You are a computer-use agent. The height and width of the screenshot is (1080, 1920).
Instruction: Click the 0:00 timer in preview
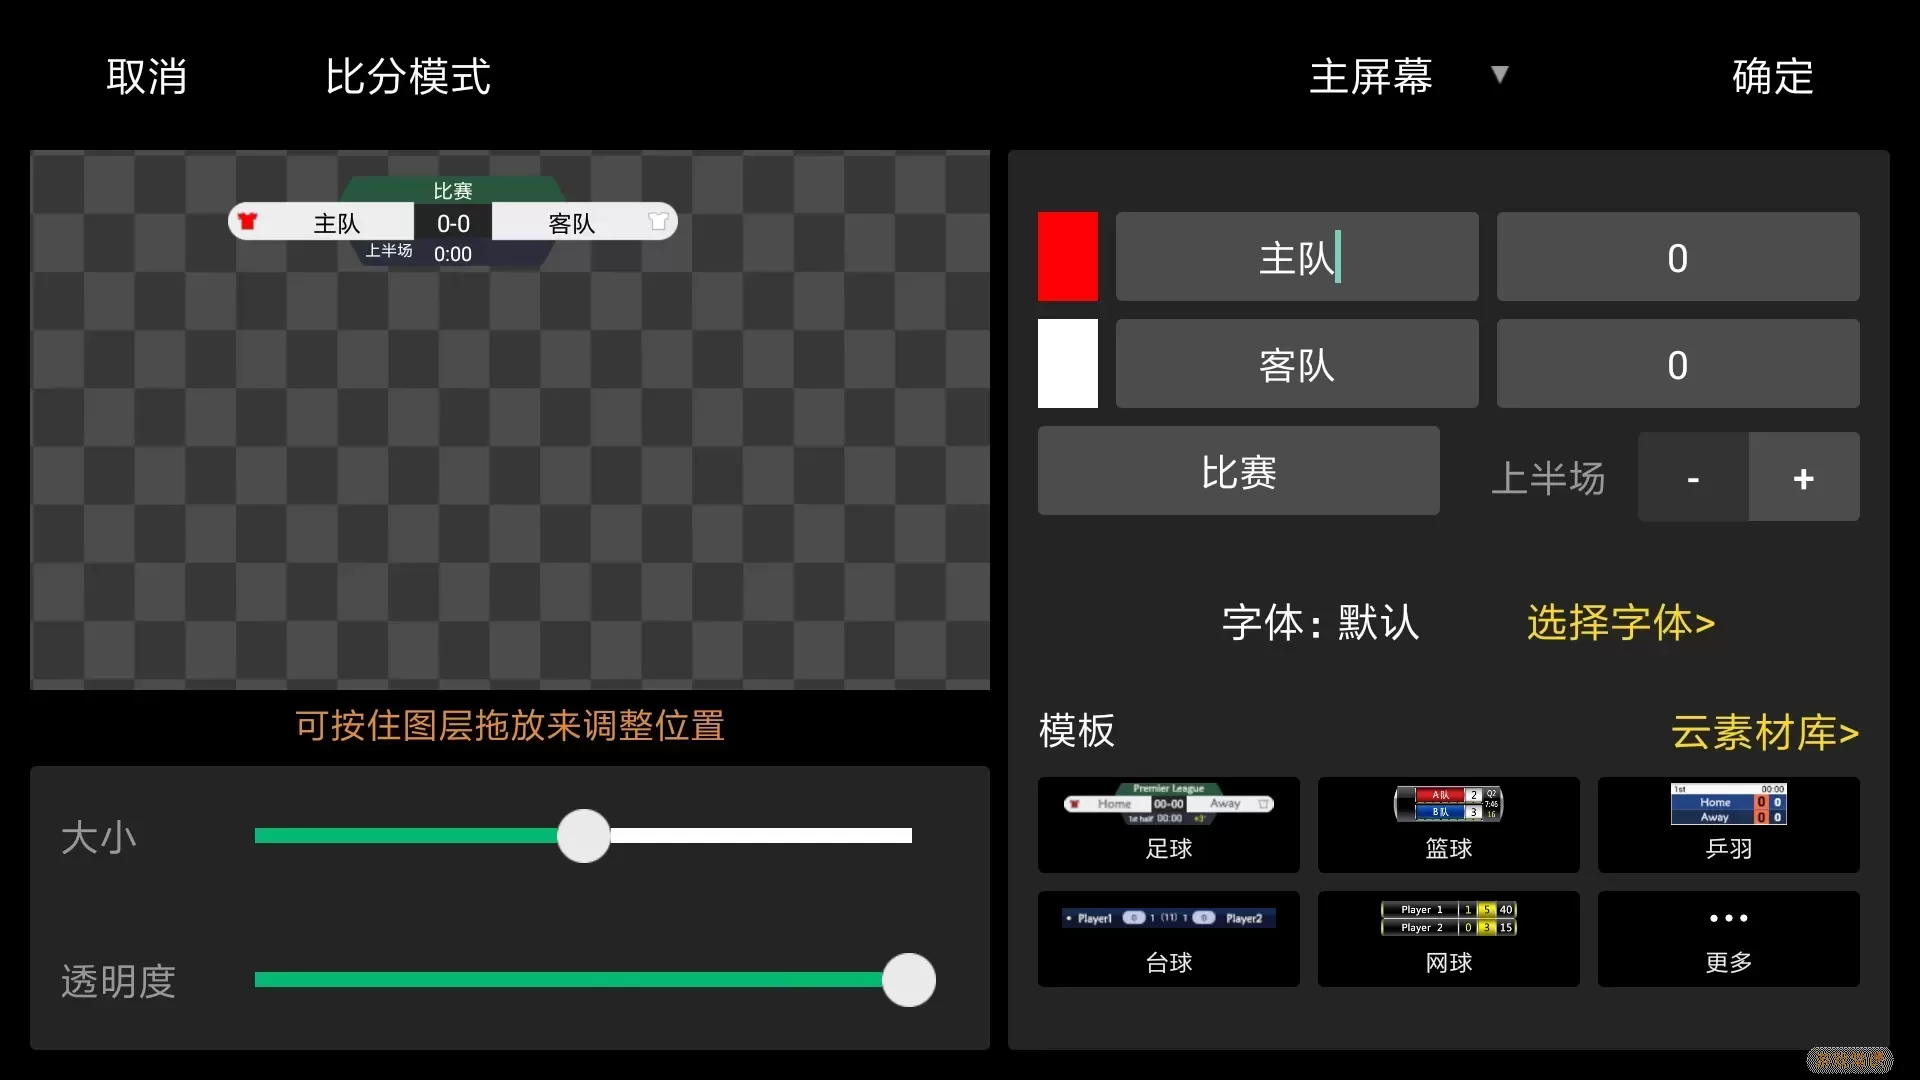click(453, 254)
